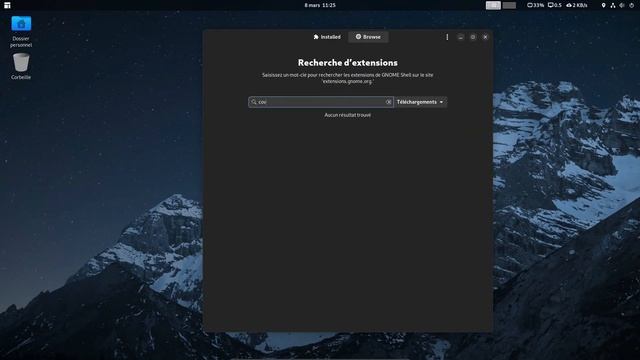Open the volume speaker tray icon
640x360 pixels.
(x=622, y=5)
